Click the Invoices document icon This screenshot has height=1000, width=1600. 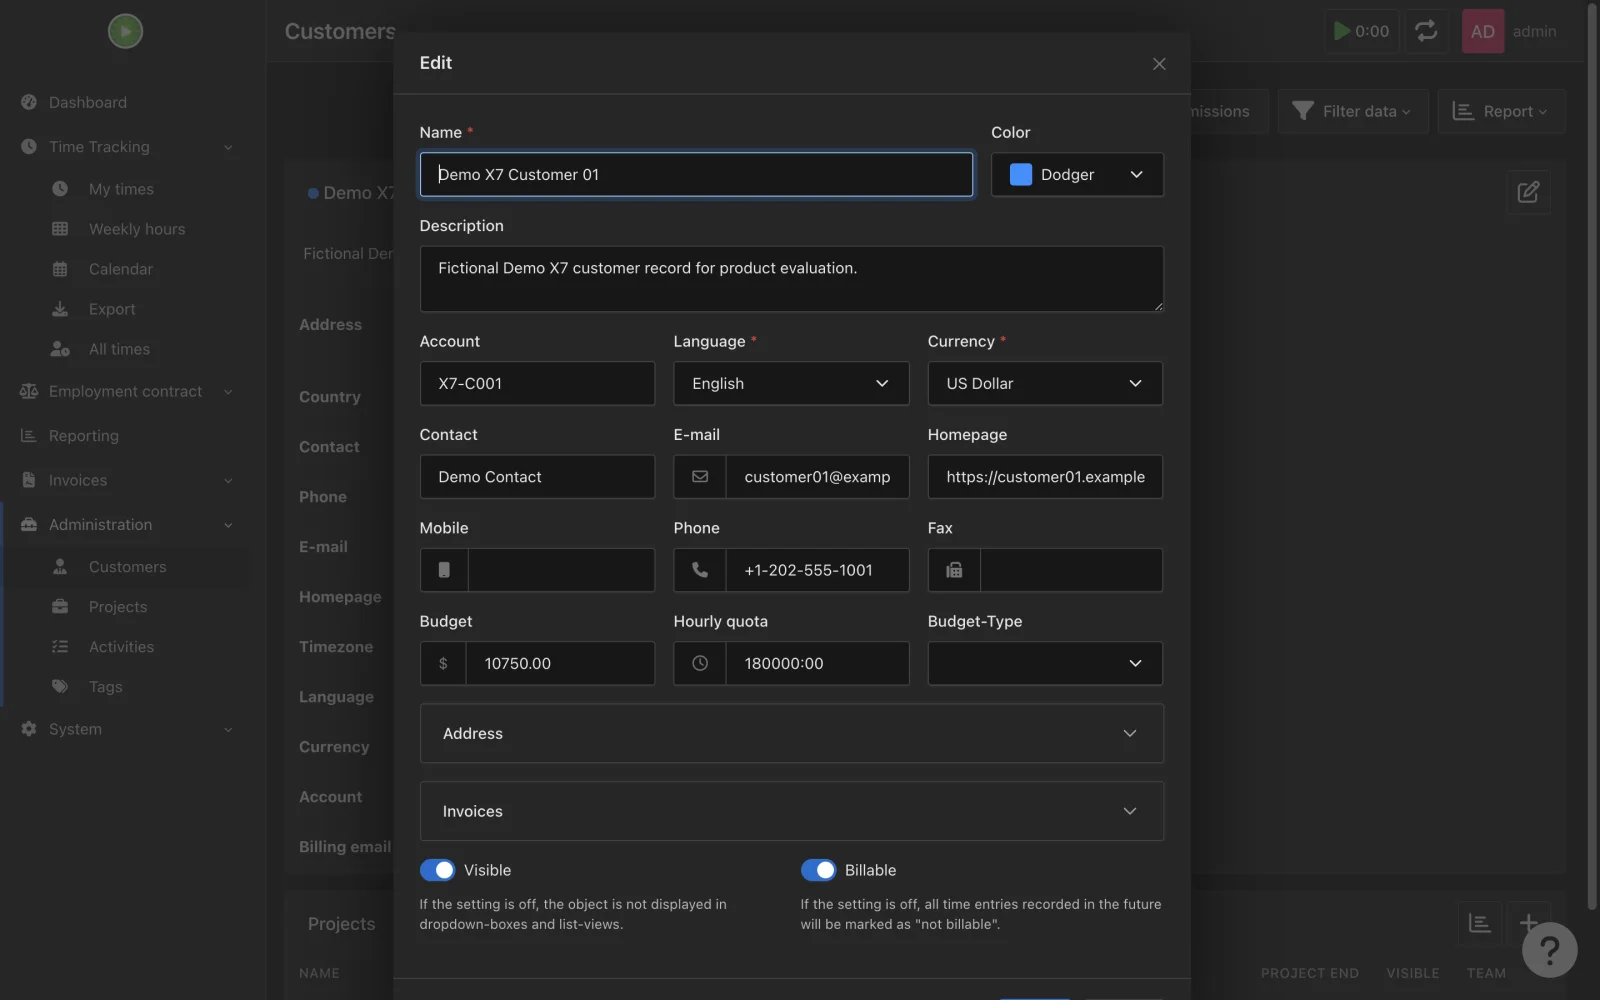(29, 480)
